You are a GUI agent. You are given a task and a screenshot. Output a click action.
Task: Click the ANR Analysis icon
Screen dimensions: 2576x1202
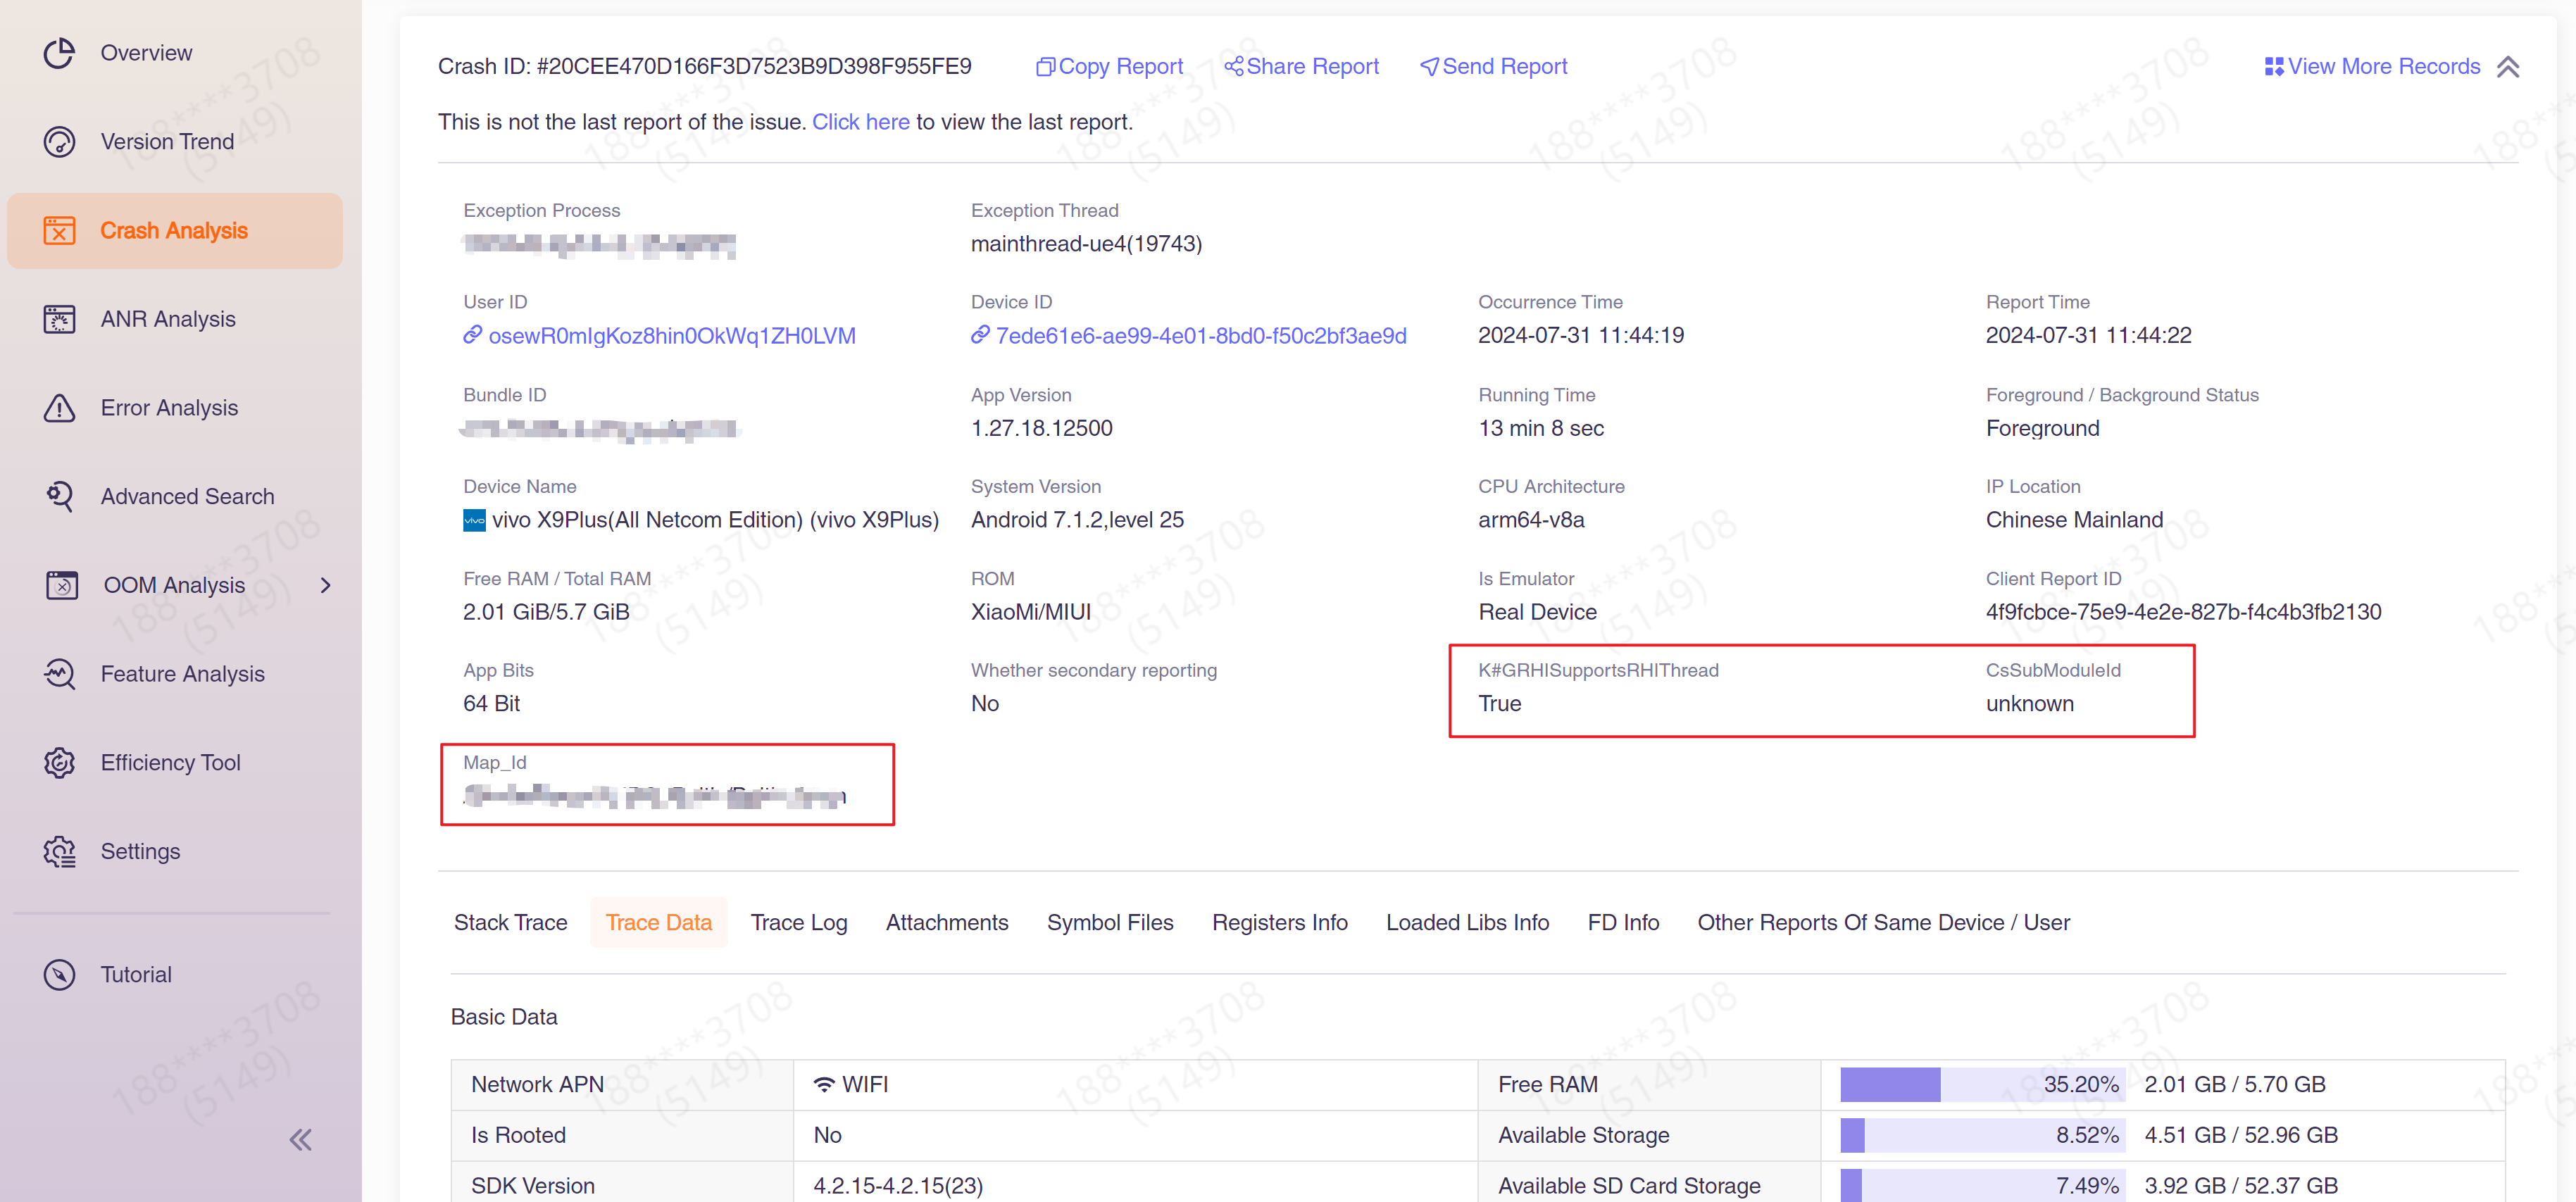pyautogui.click(x=59, y=319)
